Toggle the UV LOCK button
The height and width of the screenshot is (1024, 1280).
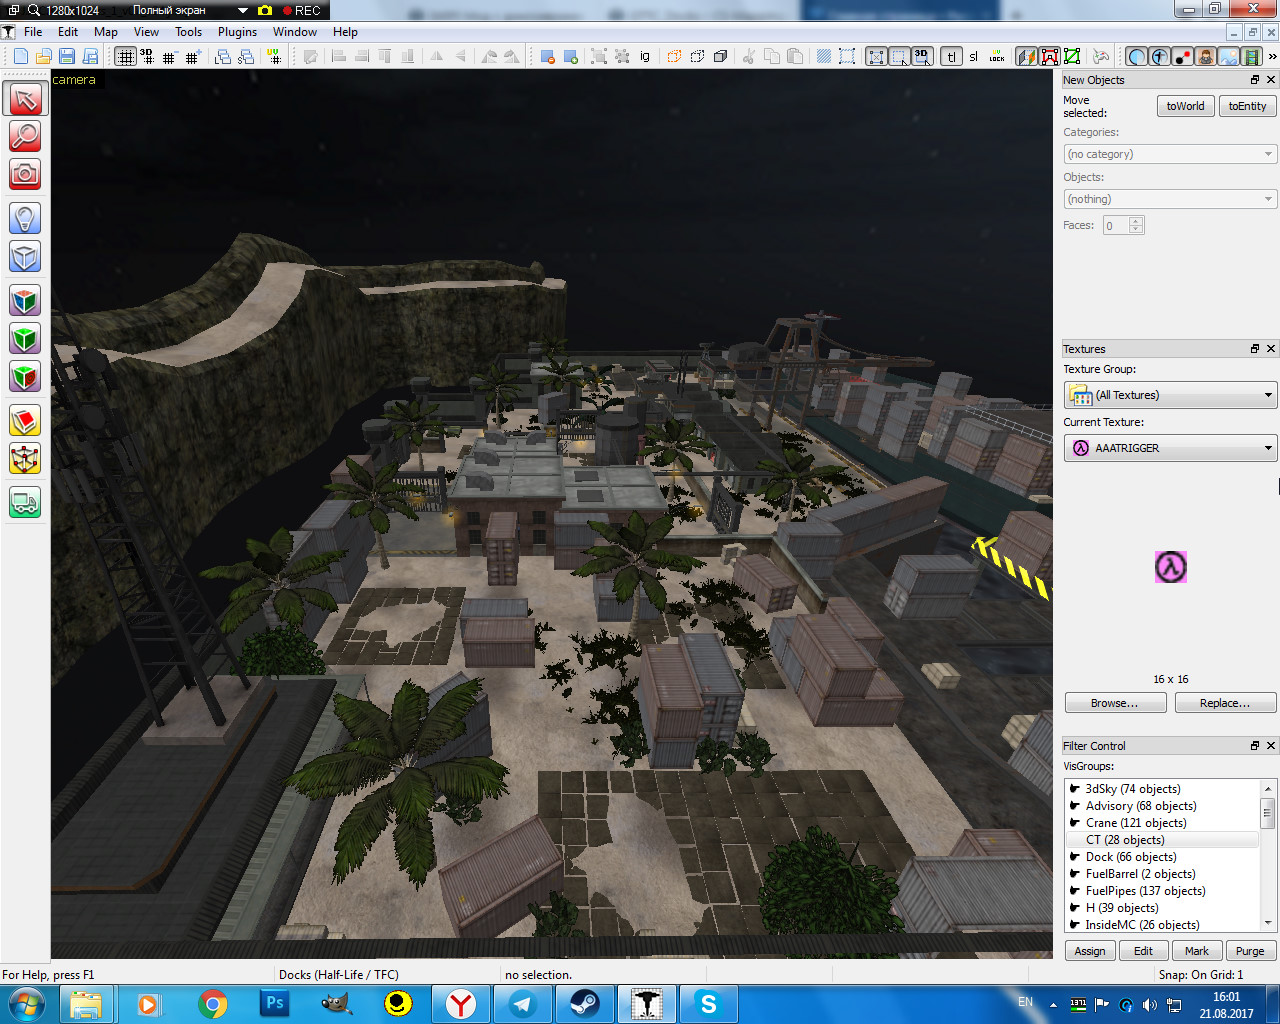pyautogui.click(x=997, y=56)
